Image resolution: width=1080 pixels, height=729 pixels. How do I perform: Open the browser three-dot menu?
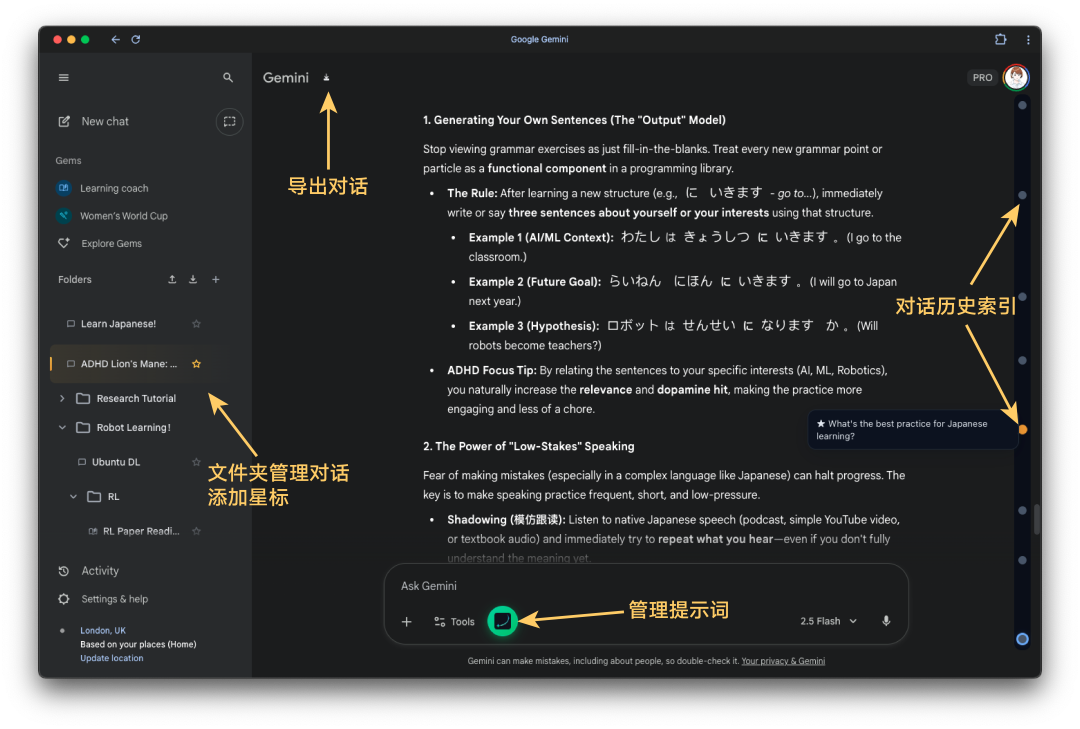tap(1028, 39)
